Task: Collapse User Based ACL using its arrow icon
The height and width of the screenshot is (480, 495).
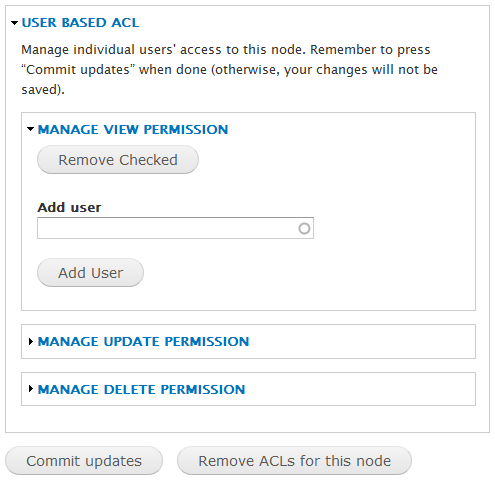Action: [14, 23]
